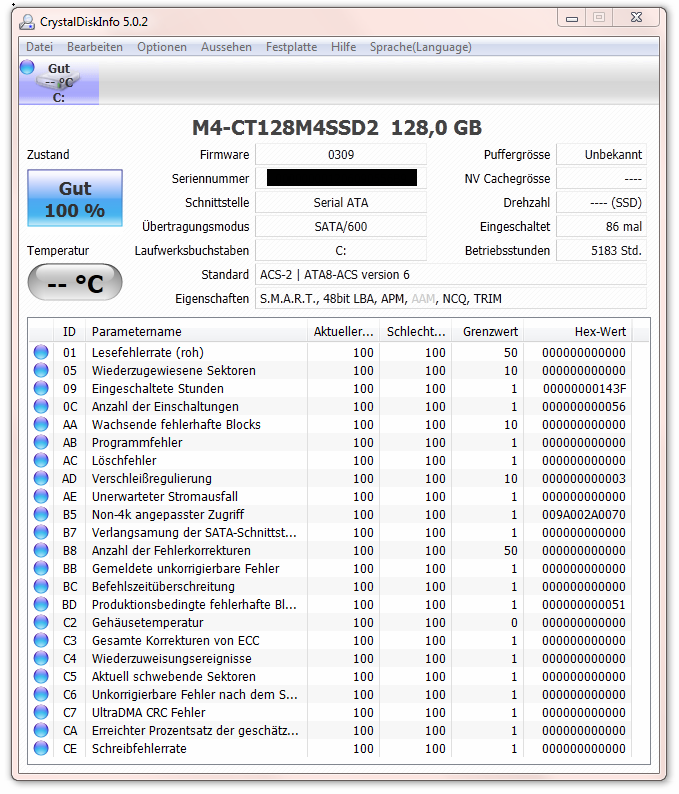This screenshot has width=679, height=794.
Task: Select the 'UltraDMA CRC Fehler' parameter name
Action: tap(148, 712)
